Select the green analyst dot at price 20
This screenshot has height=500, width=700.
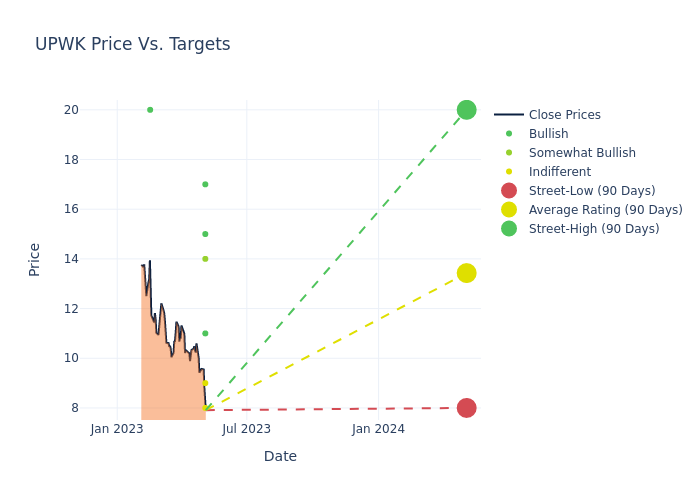tap(150, 110)
